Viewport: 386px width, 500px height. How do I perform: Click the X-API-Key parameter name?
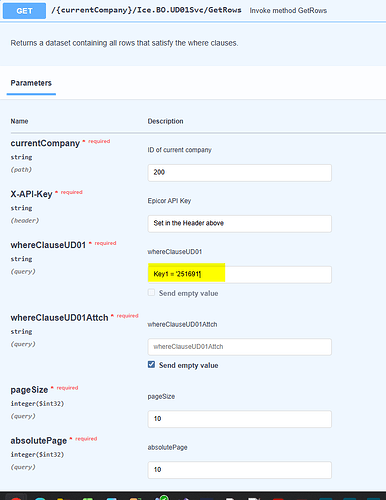(x=31, y=194)
